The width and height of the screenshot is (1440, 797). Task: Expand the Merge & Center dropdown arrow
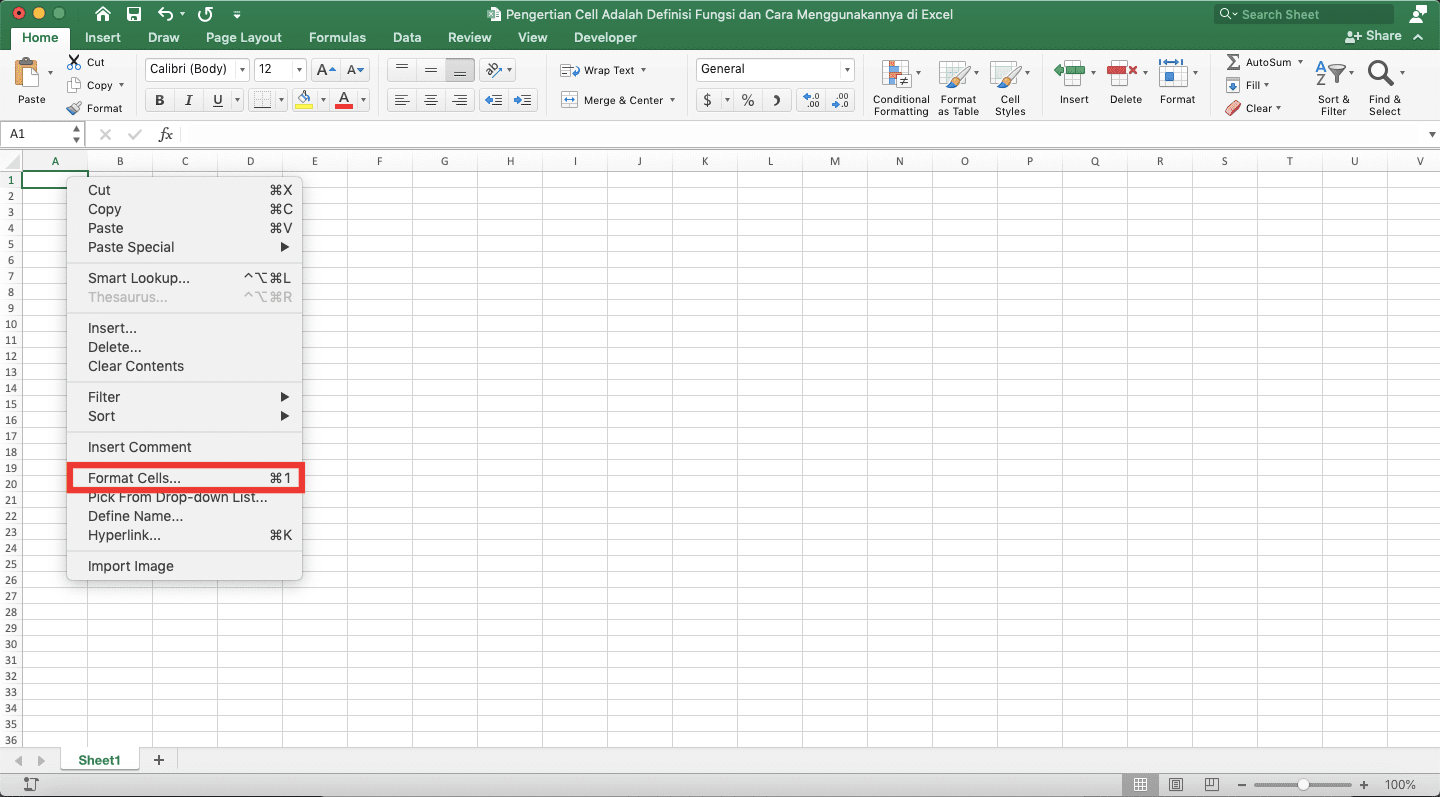pyautogui.click(x=673, y=100)
